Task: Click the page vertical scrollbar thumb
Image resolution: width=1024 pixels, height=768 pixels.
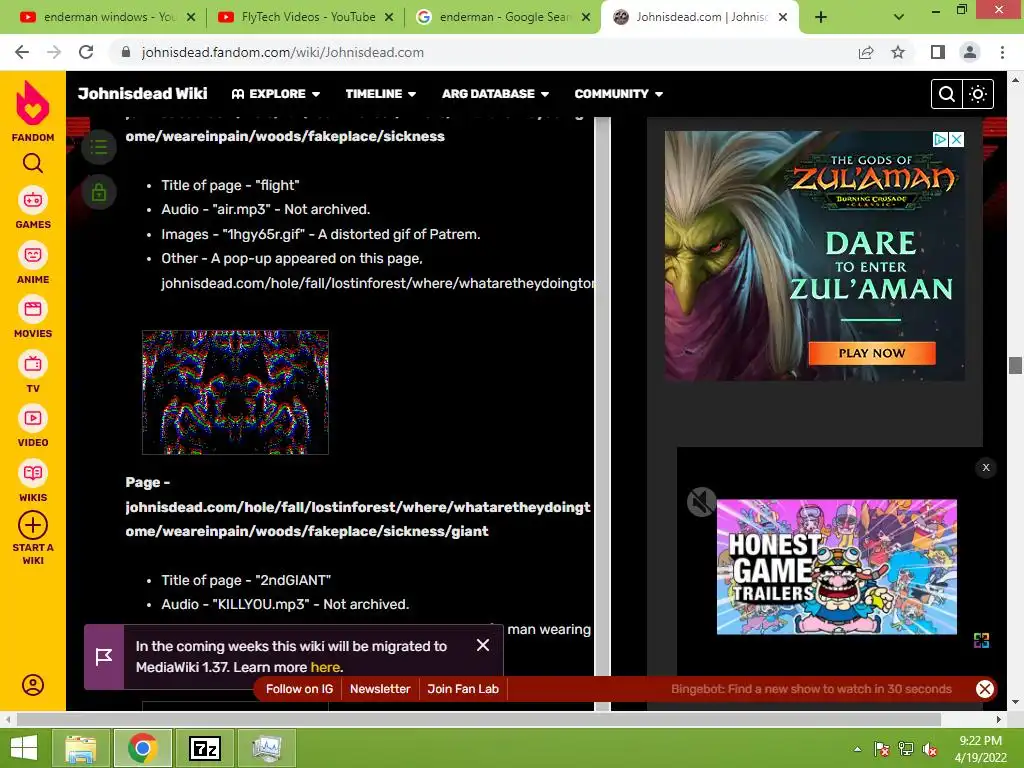Action: point(1014,365)
